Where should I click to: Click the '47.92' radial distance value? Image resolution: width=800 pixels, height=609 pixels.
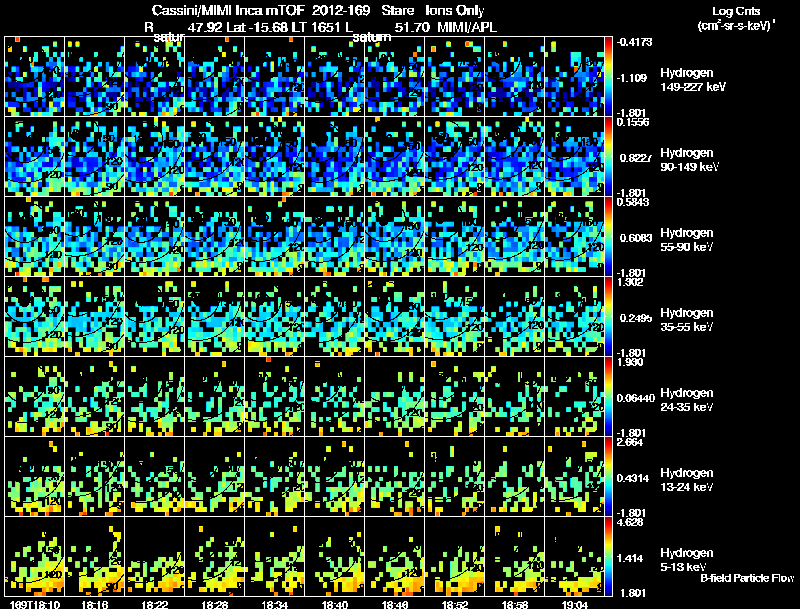tap(205, 27)
